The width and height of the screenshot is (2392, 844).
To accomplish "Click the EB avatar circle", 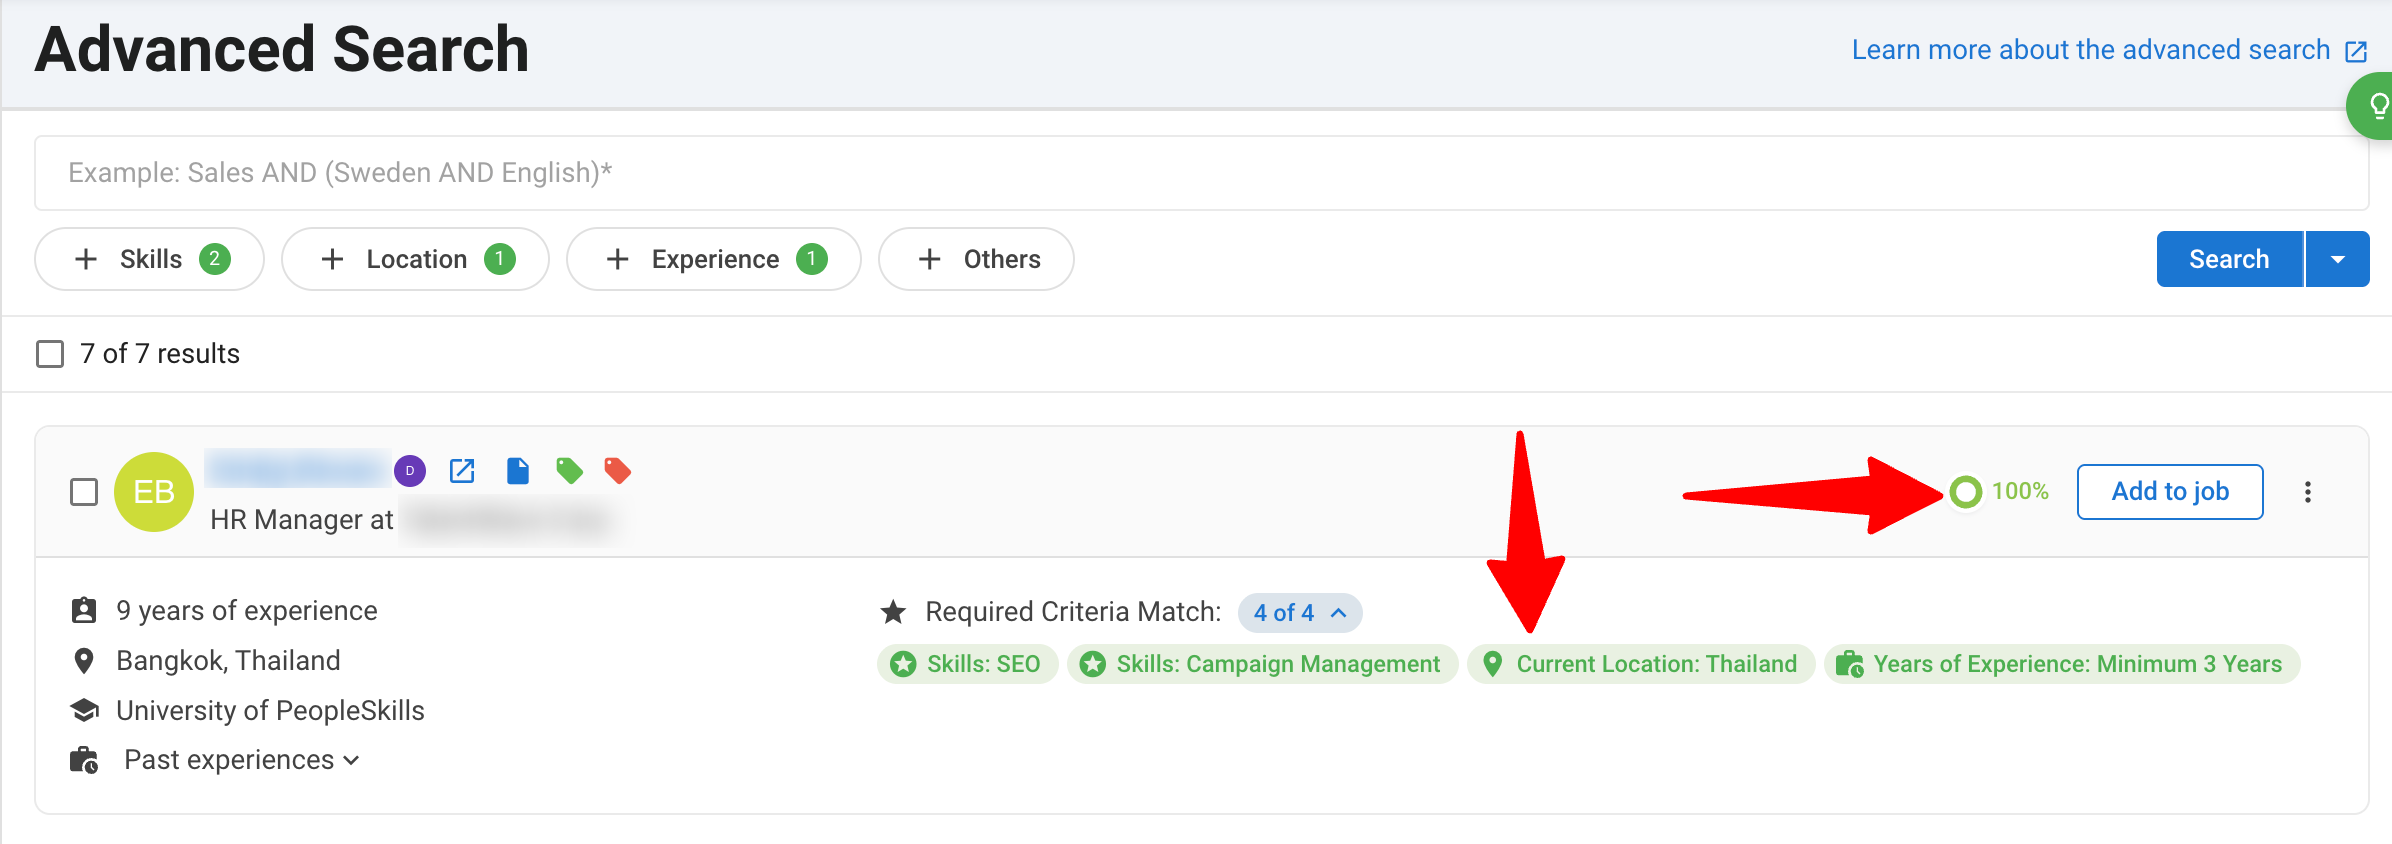I will [154, 492].
